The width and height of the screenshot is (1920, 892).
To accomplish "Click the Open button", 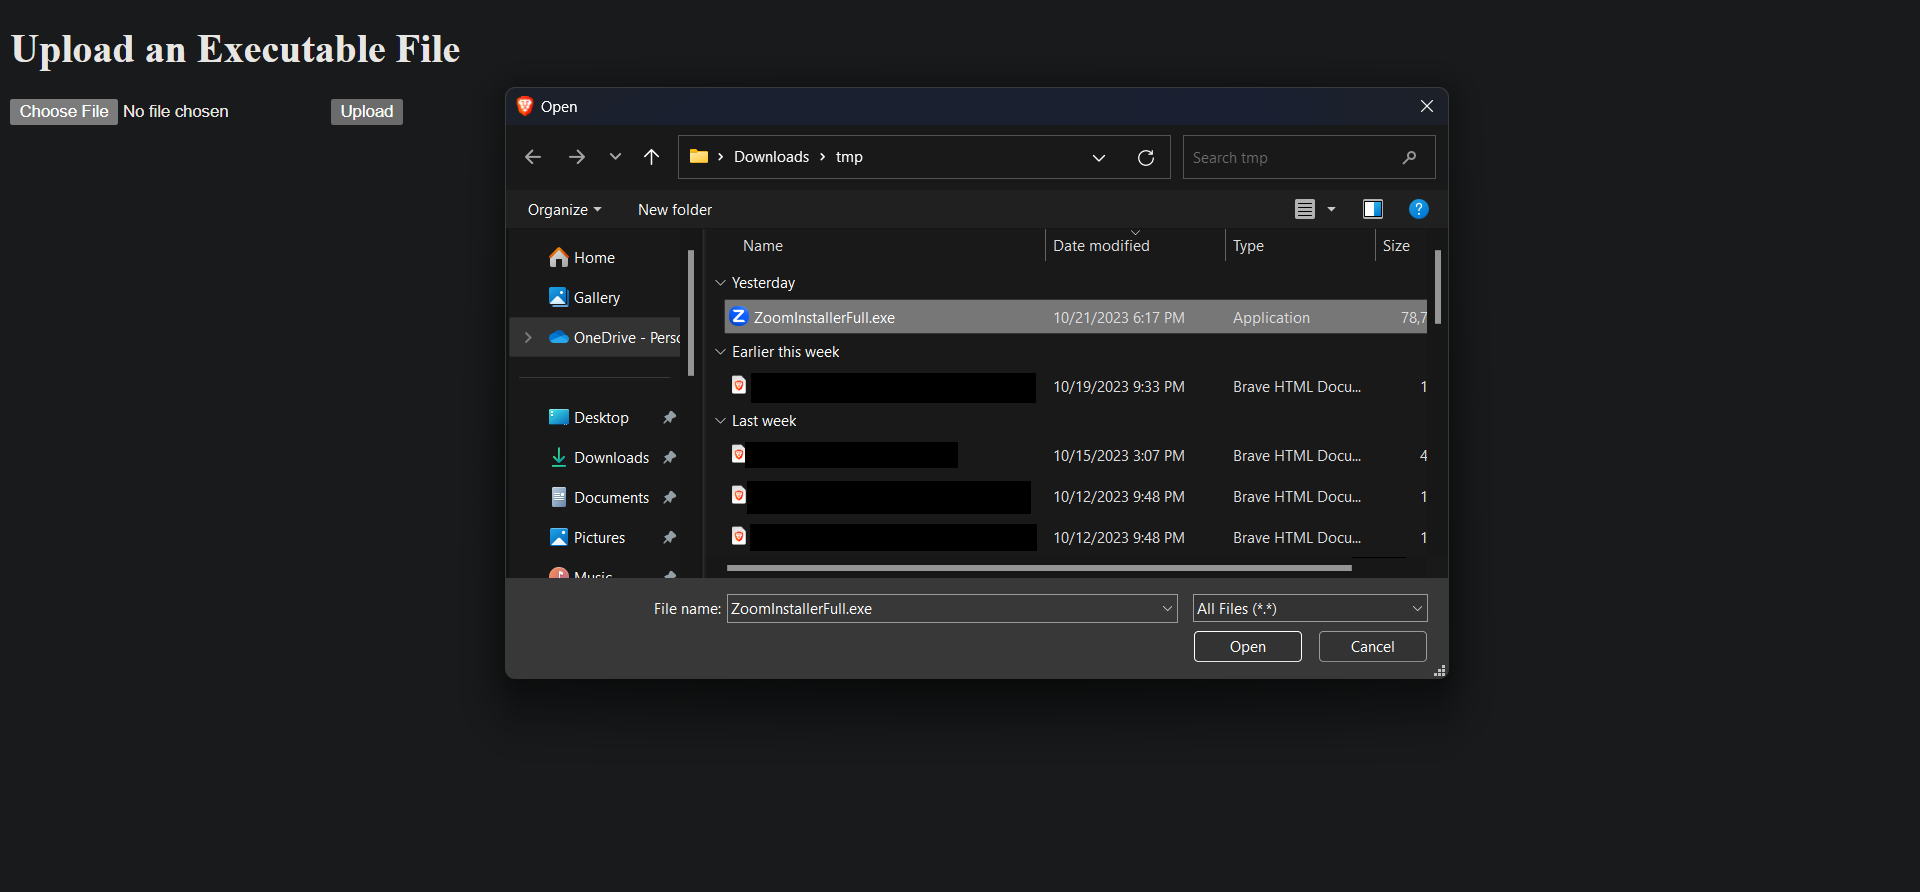I will [x=1248, y=647].
